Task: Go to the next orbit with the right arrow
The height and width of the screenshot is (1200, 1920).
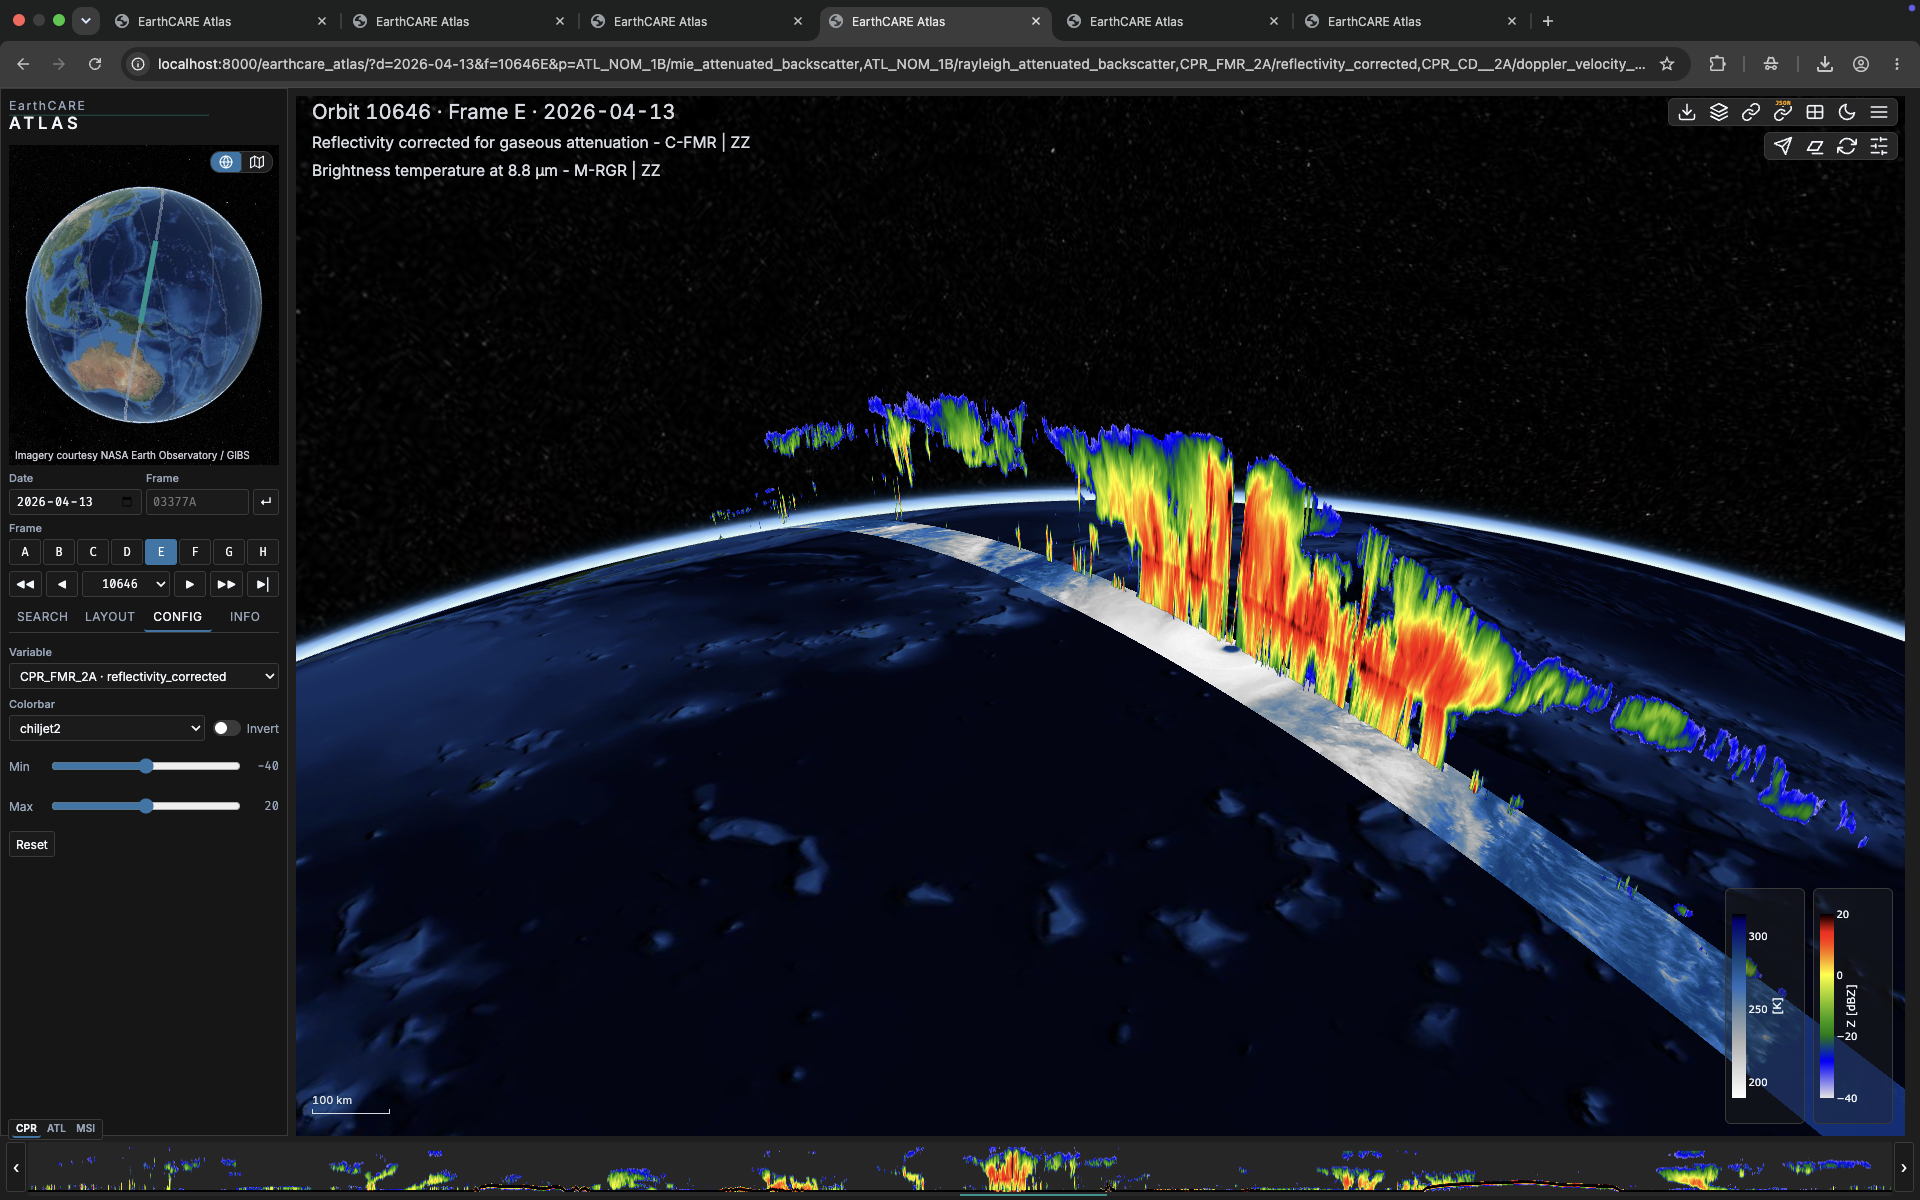Action: click(190, 584)
